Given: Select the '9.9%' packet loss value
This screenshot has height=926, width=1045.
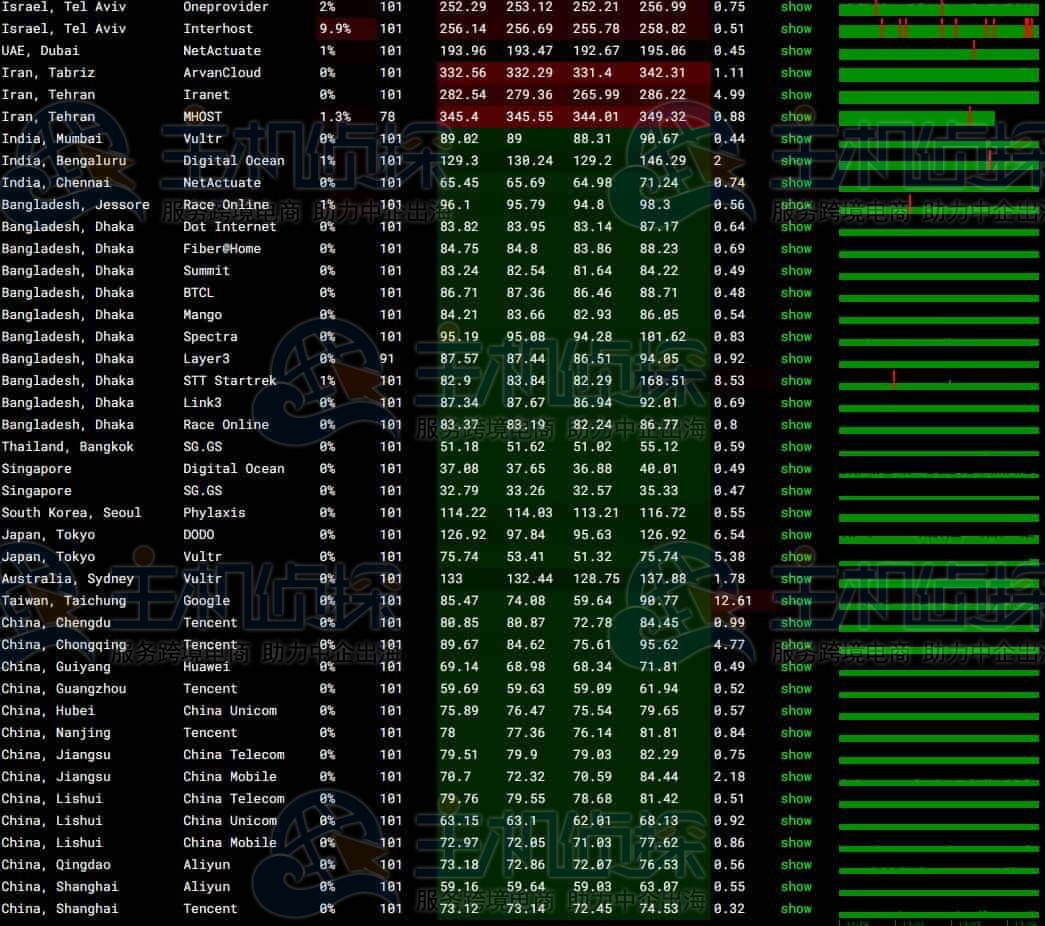Looking at the screenshot, I should pyautogui.click(x=335, y=29).
